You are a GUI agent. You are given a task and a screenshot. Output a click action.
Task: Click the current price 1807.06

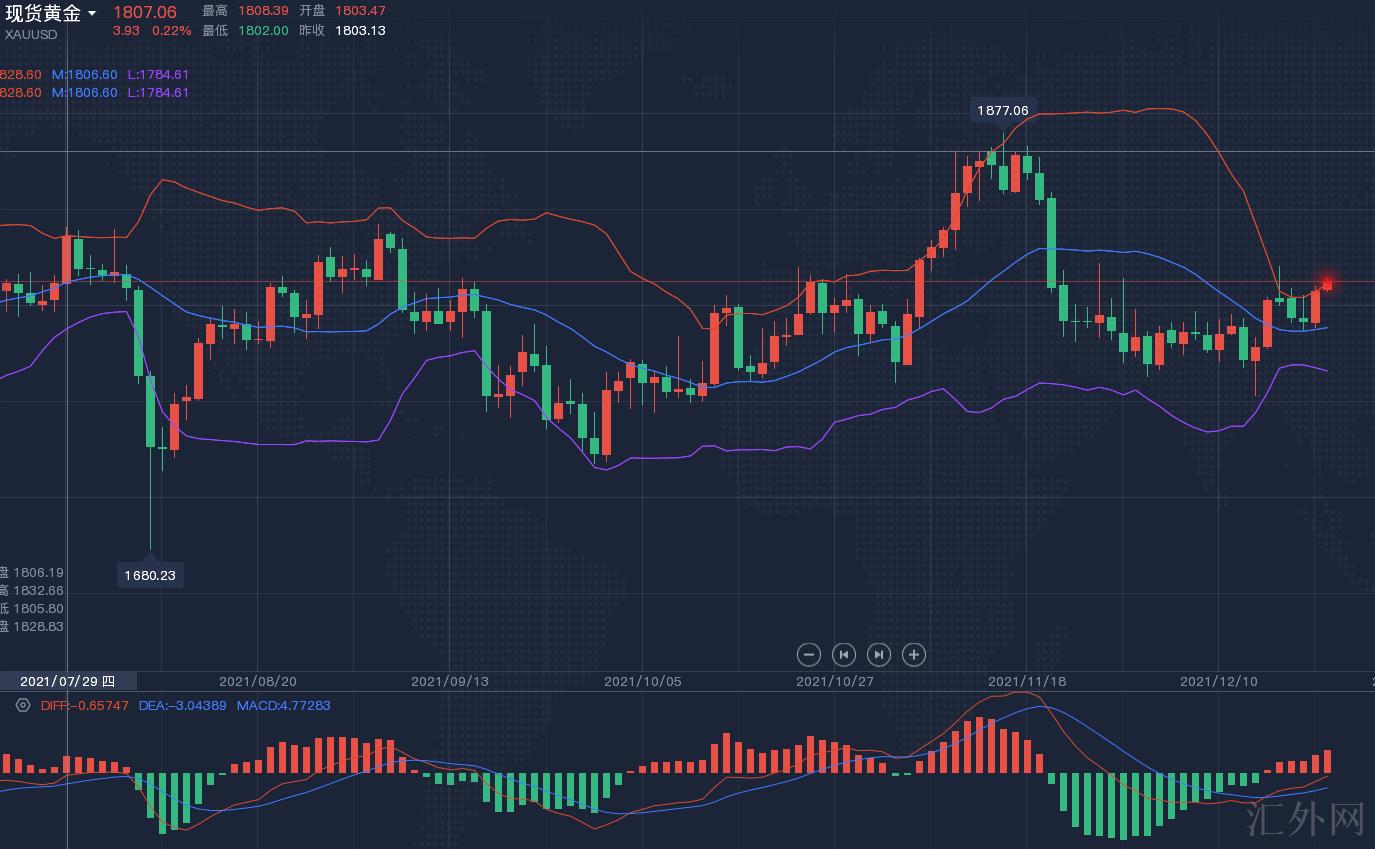tap(144, 12)
